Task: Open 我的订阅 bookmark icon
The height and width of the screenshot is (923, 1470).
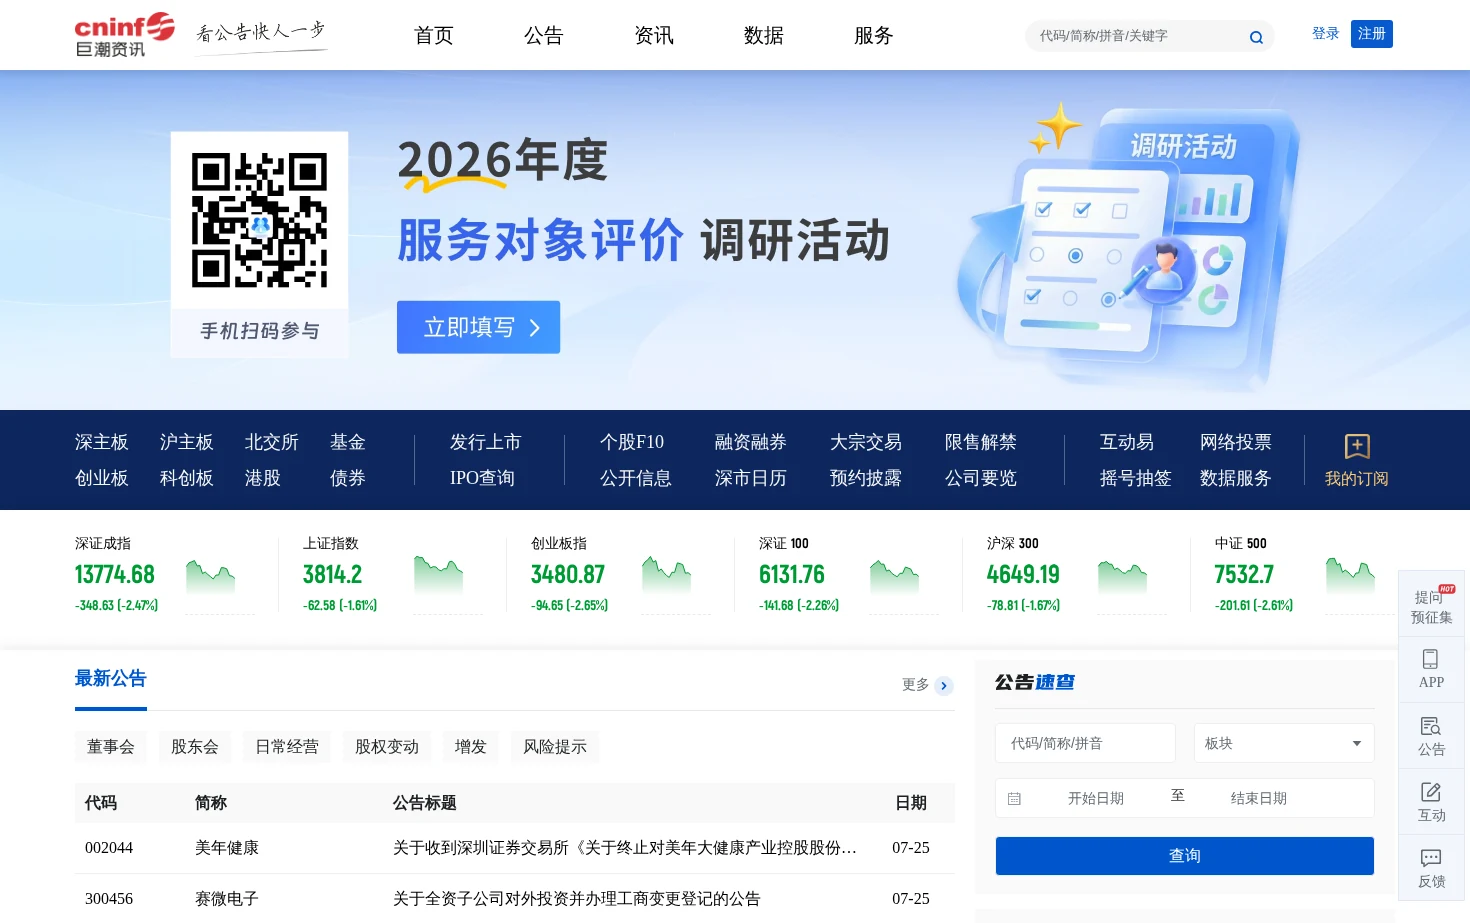Action: point(1357,446)
